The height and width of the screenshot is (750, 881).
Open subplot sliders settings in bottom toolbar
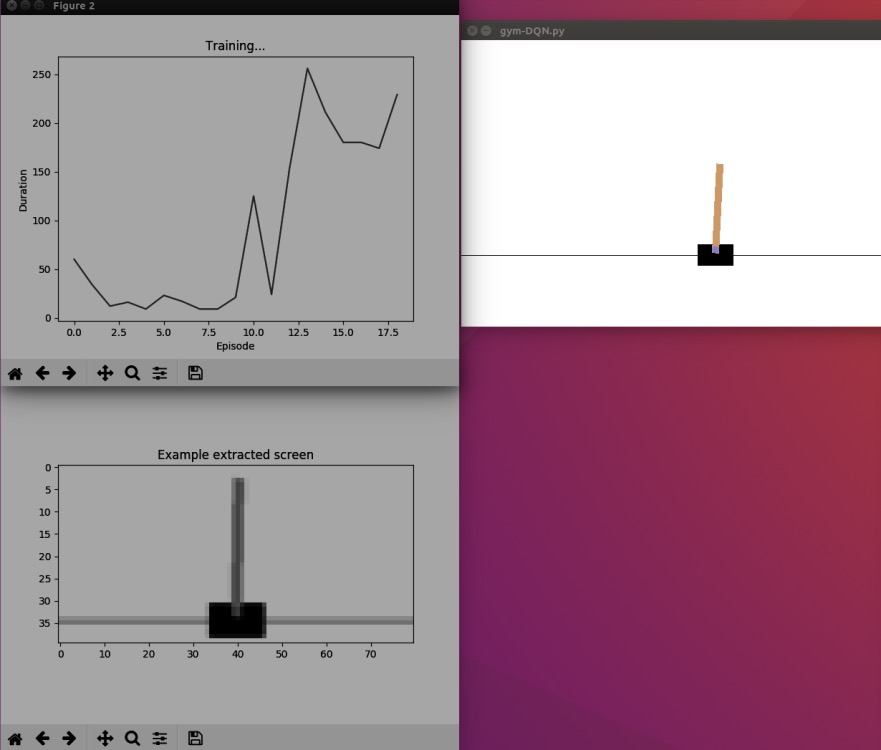pos(160,739)
